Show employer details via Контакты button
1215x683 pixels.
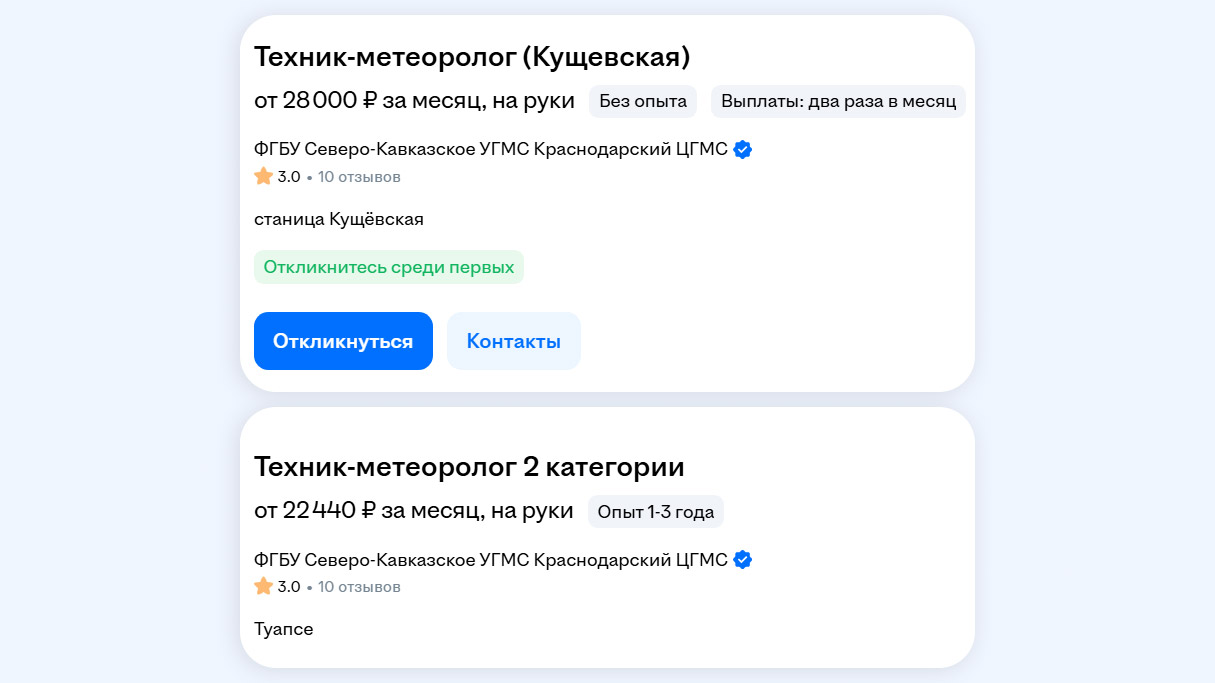click(513, 341)
